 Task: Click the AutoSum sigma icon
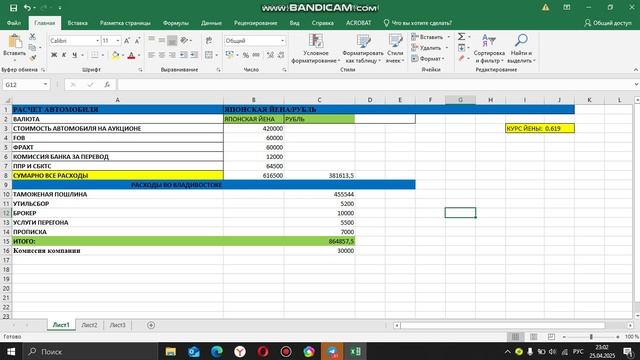tap(461, 37)
